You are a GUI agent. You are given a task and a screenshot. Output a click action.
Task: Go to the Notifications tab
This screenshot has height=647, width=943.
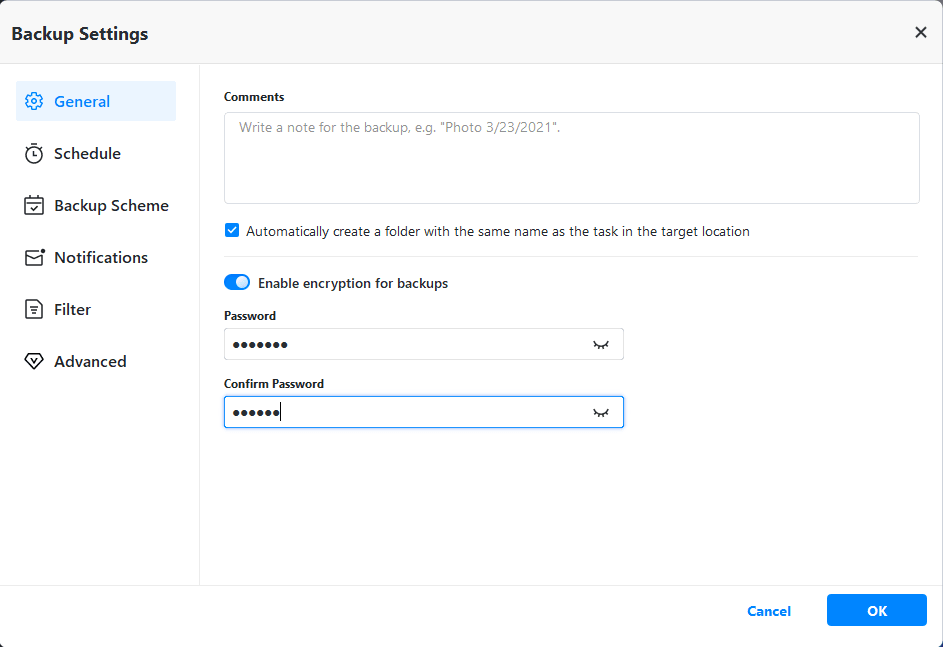[101, 257]
